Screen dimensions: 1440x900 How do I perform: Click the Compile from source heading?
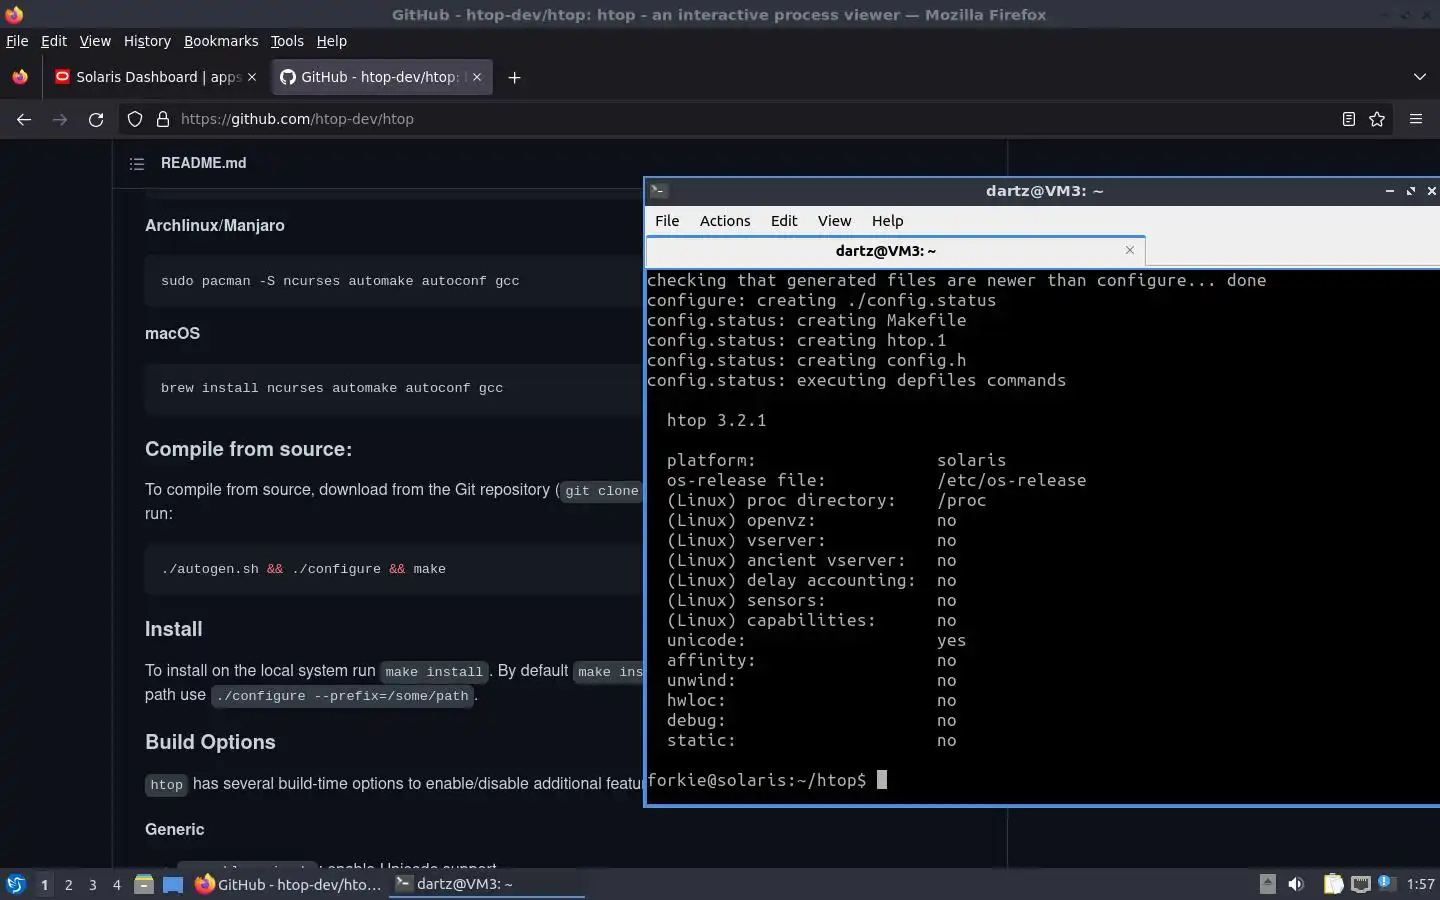[248, 449]
